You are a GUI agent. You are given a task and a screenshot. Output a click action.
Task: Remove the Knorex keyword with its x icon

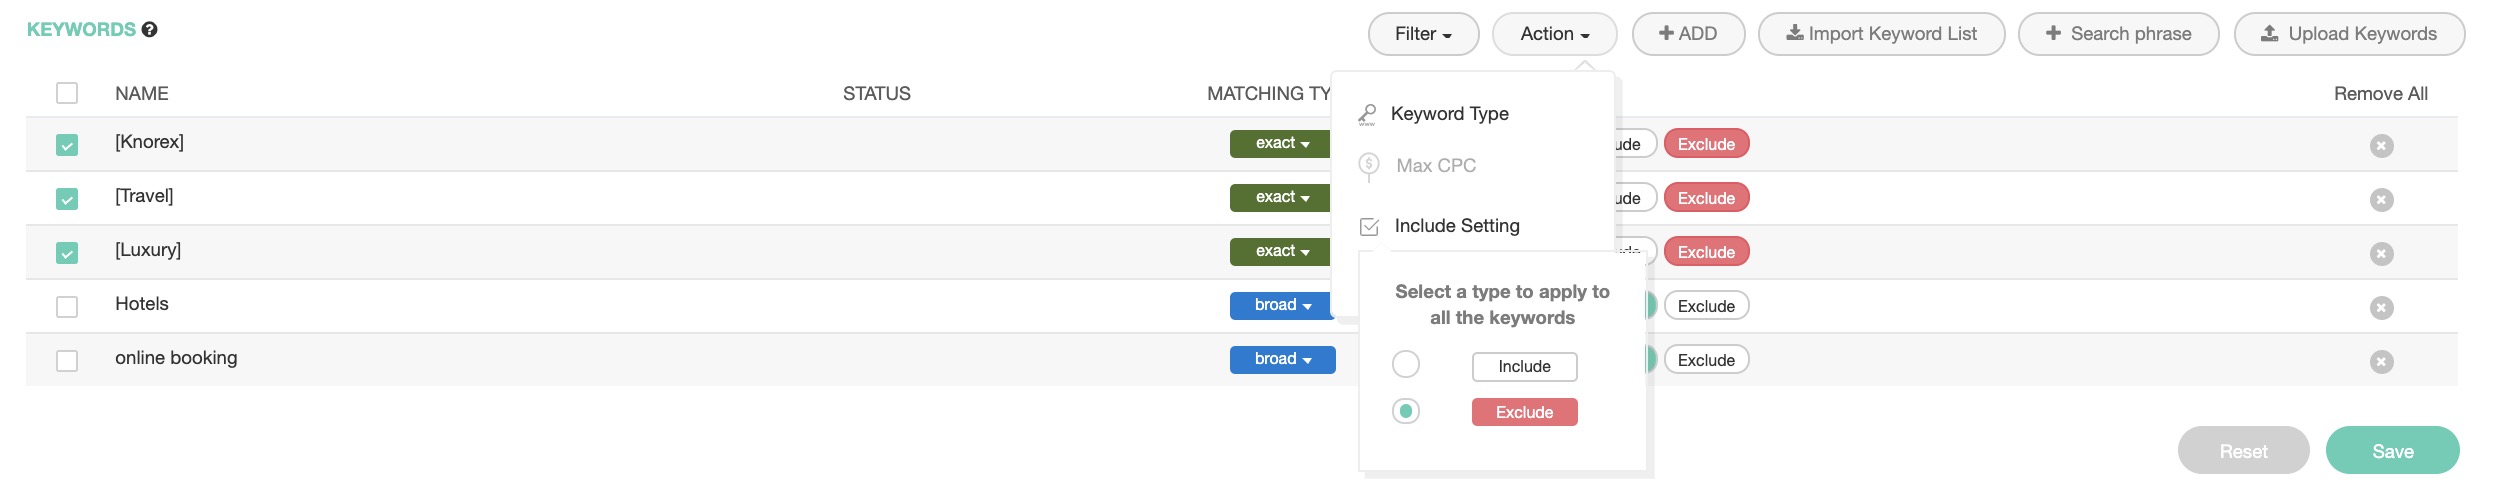click(x=2381, y=146)
